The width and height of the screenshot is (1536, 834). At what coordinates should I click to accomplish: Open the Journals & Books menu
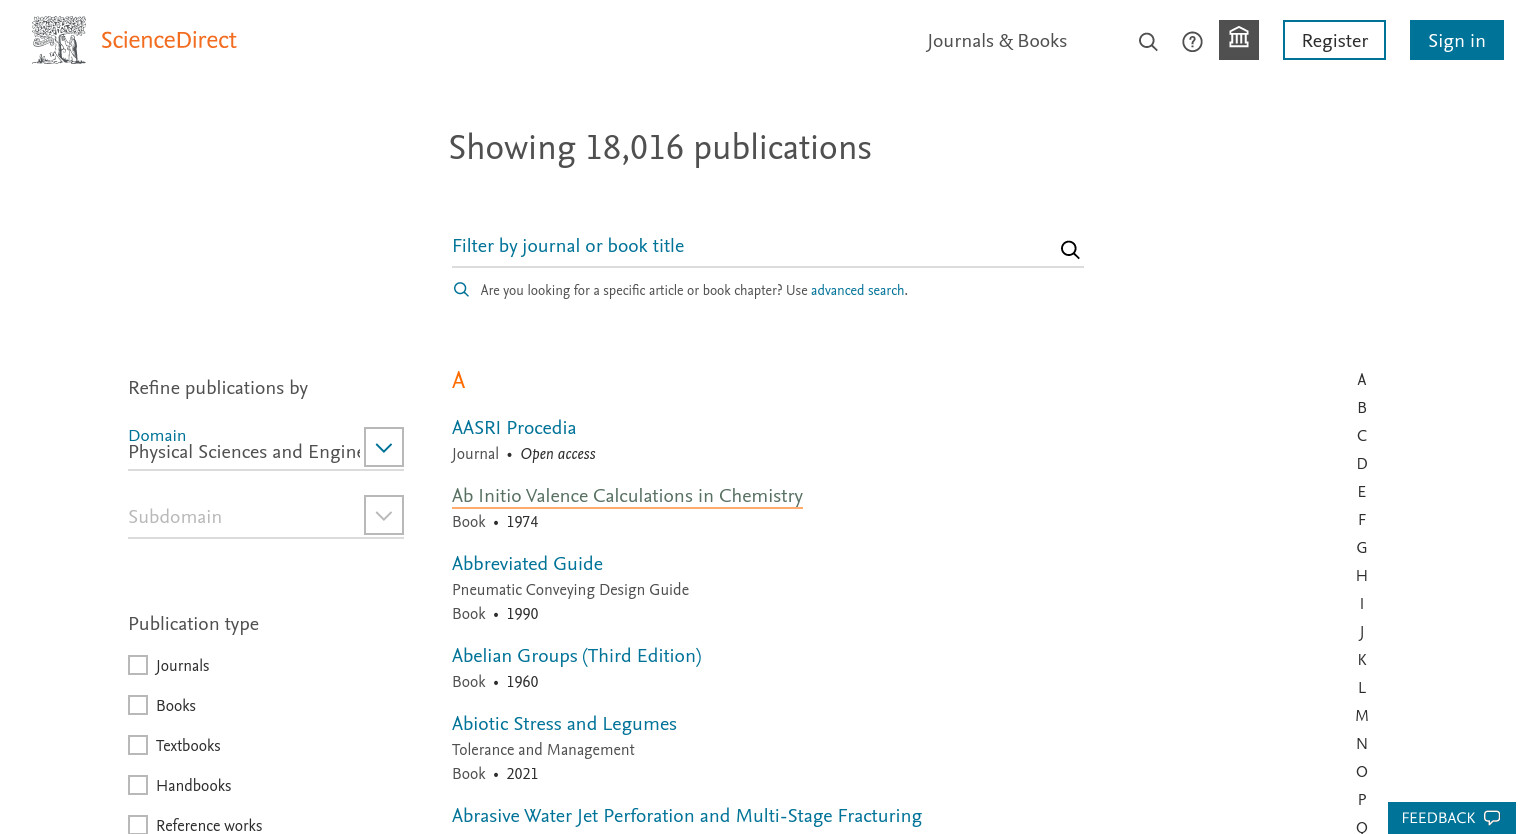(997, 41)
